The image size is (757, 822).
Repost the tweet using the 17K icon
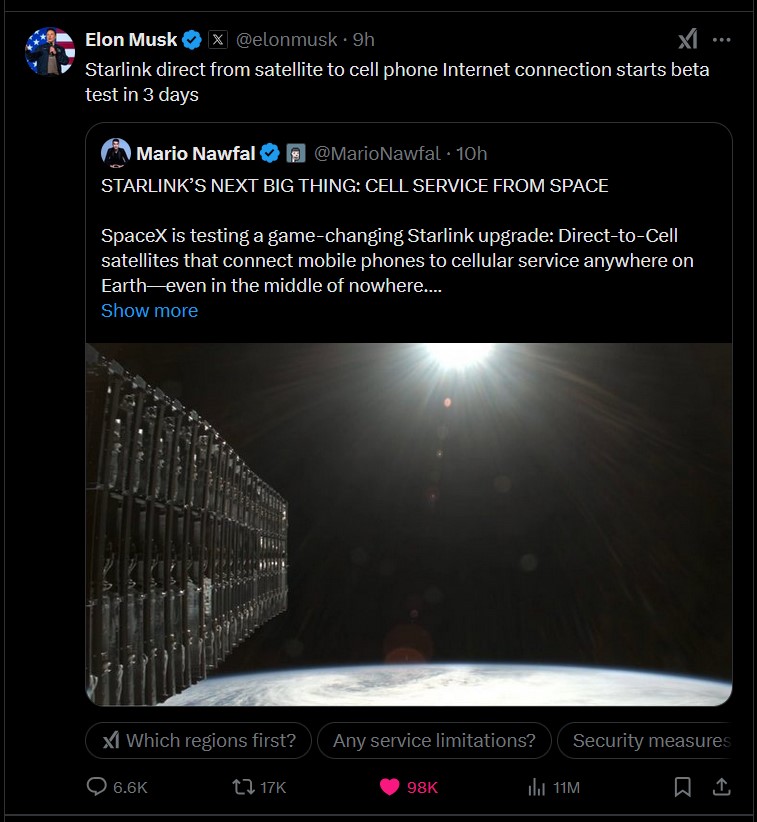point(242,787)
